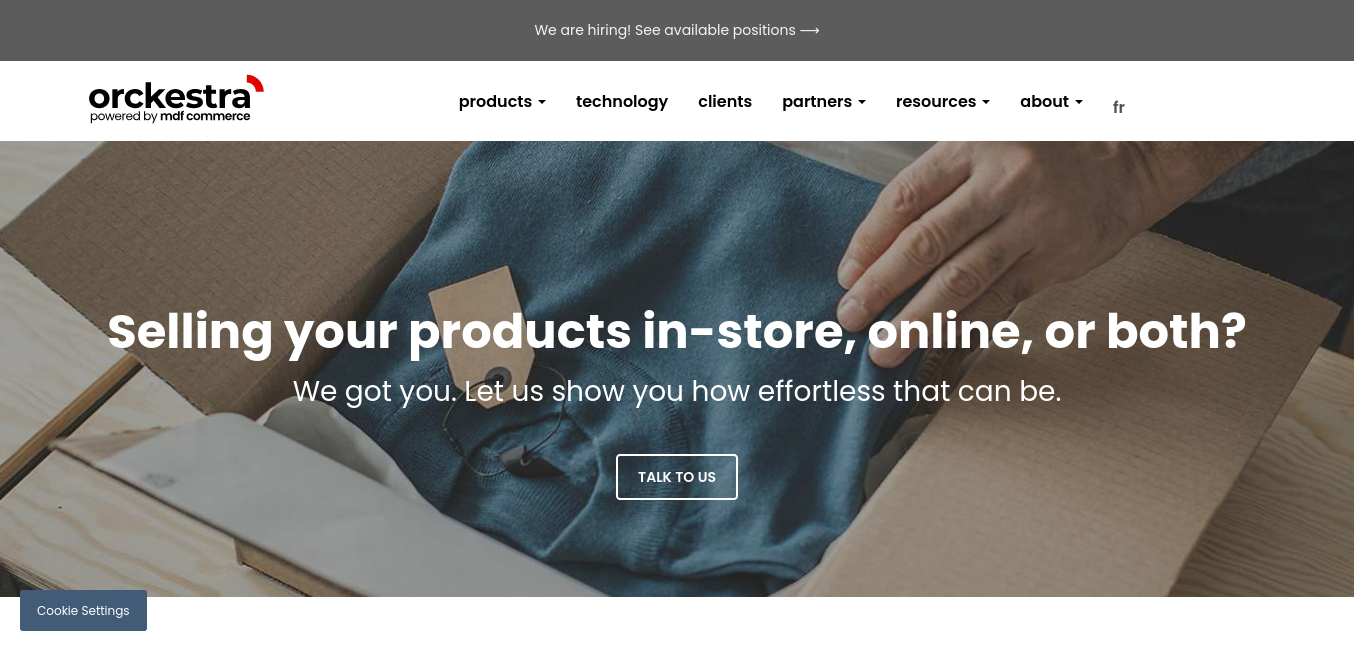This screenshot has width=1366, height=651.
Task: Click the TALK TO US button
Action: (x=677, y=477)
